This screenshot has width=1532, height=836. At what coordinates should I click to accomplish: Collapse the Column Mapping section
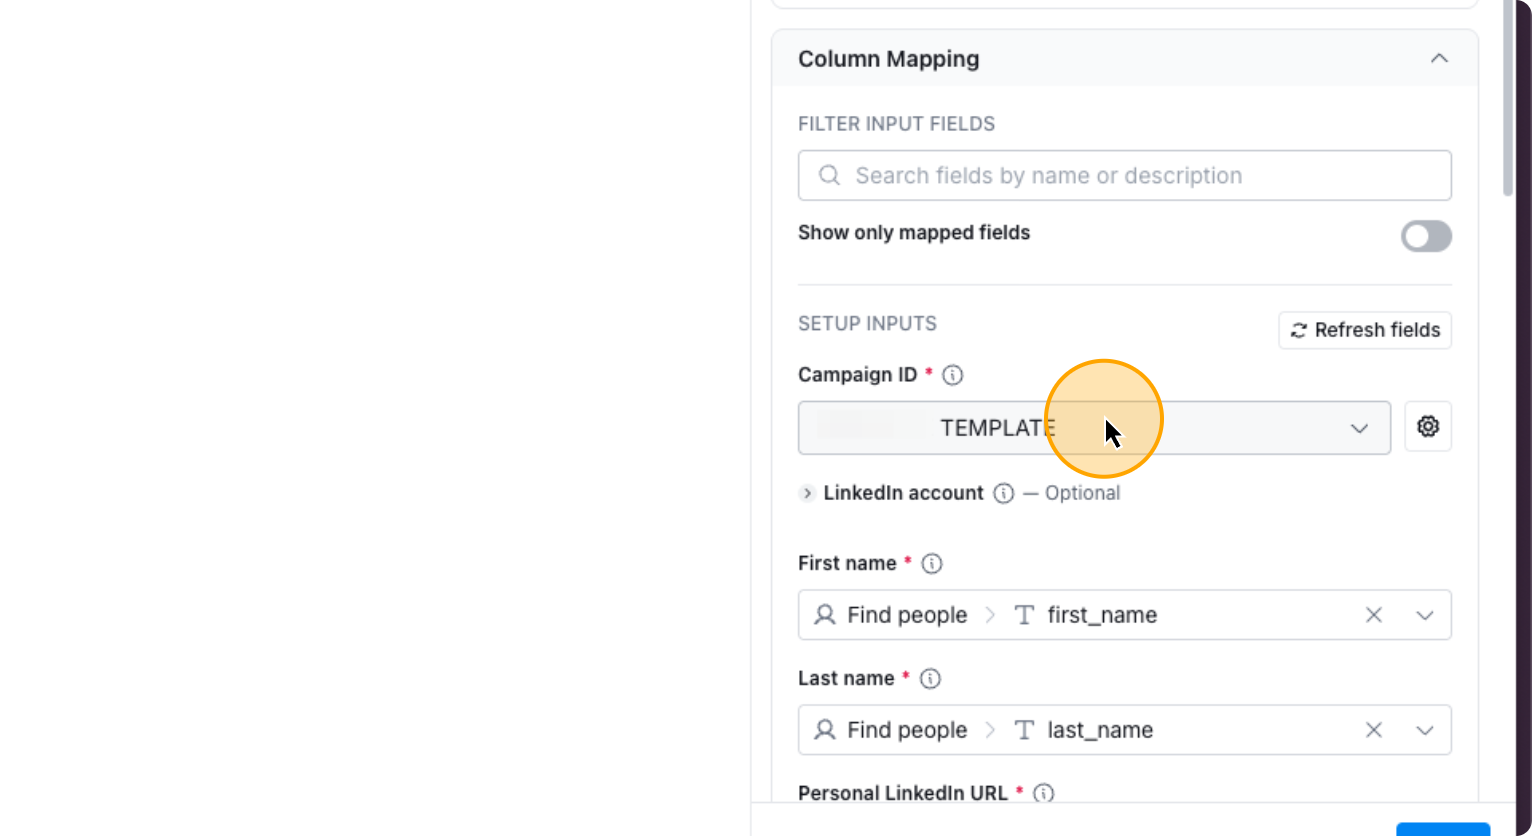(x=1439, y=58)
